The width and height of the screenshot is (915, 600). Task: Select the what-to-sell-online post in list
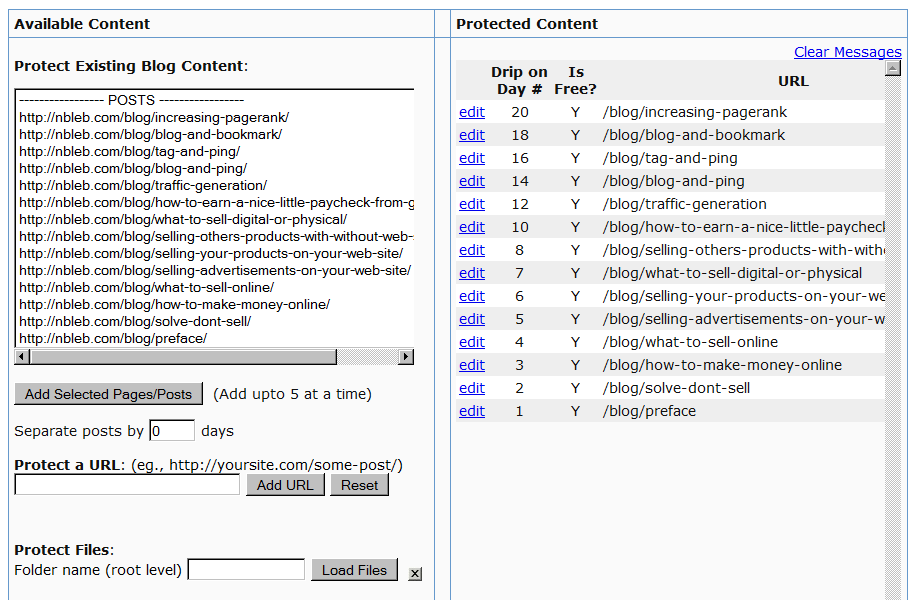(x=146, y=287)
